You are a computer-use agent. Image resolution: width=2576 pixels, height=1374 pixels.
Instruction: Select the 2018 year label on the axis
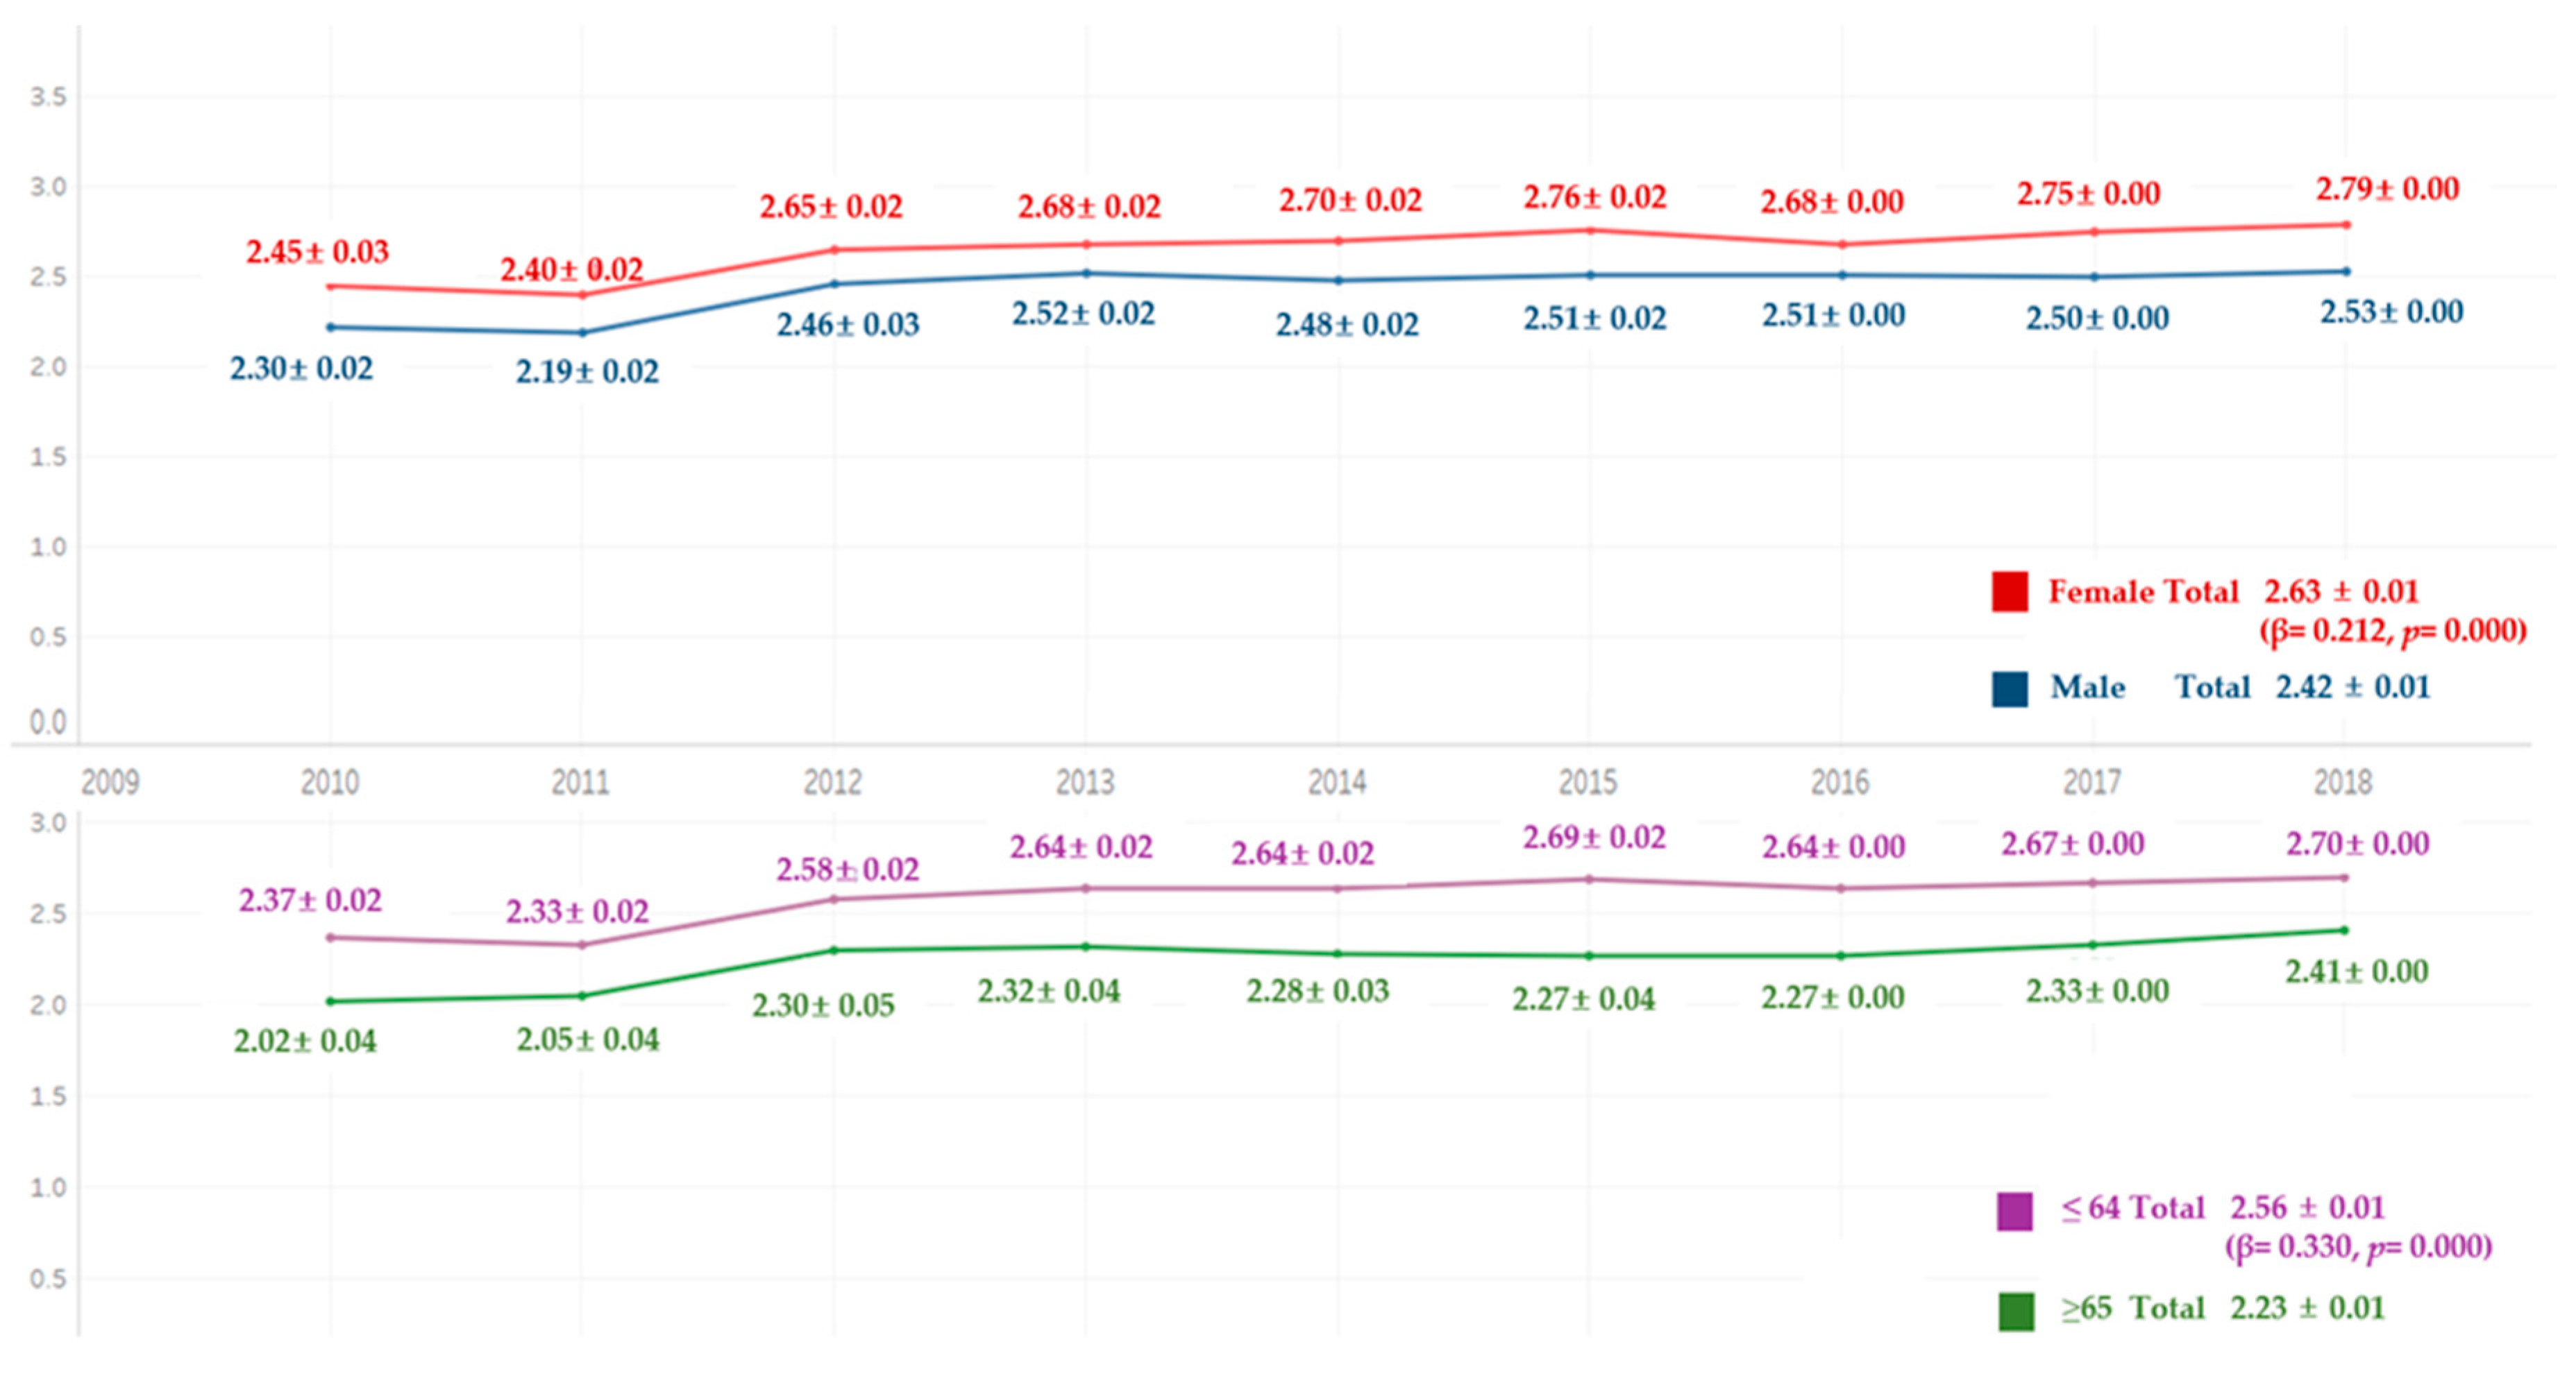(2342, 782)
